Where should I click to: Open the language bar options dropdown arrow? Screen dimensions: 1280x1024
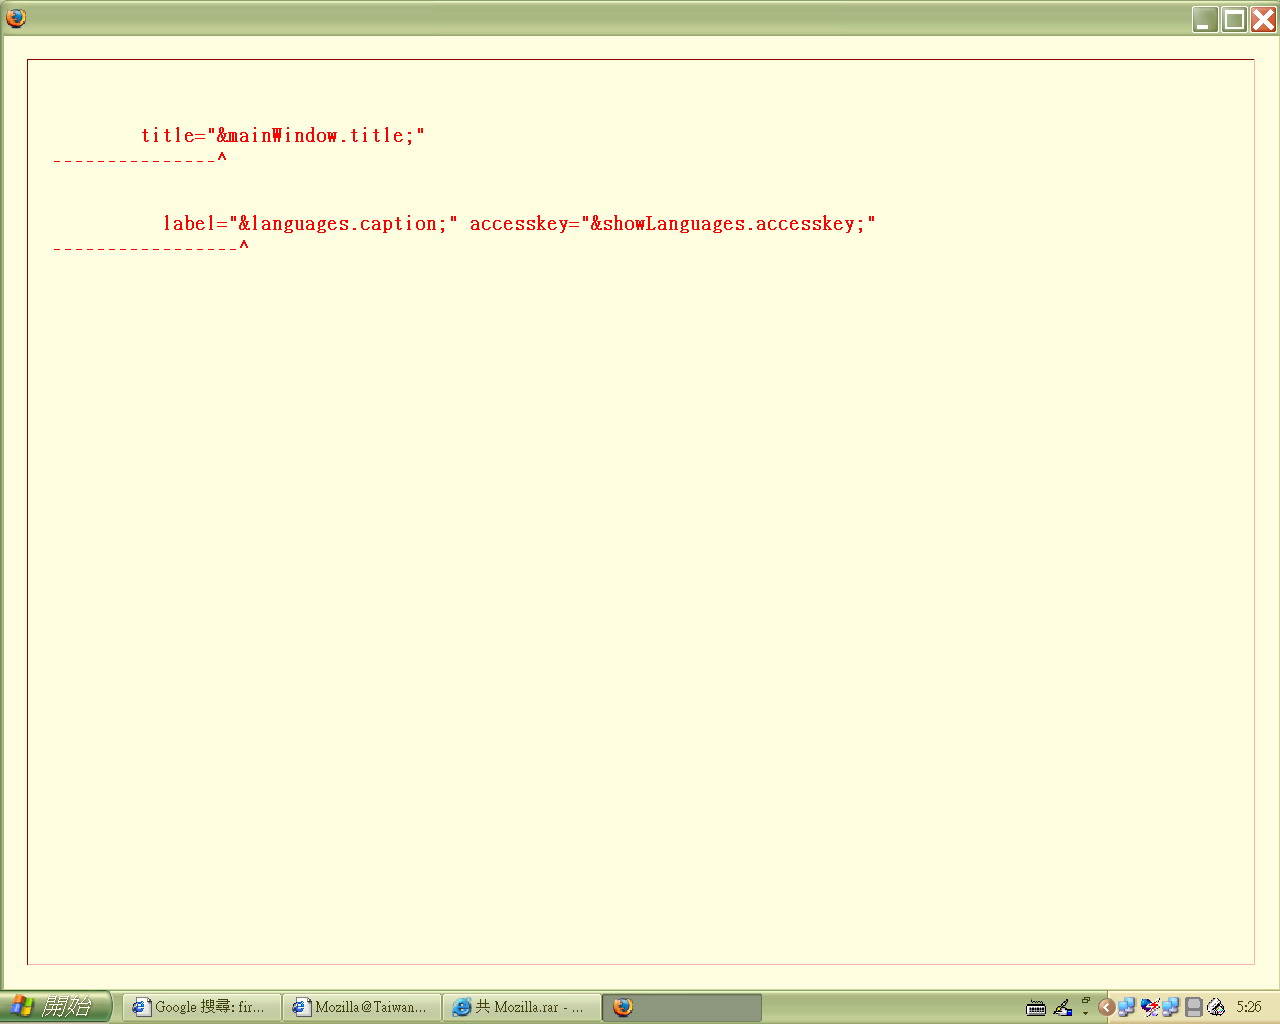point(1086,1013)
